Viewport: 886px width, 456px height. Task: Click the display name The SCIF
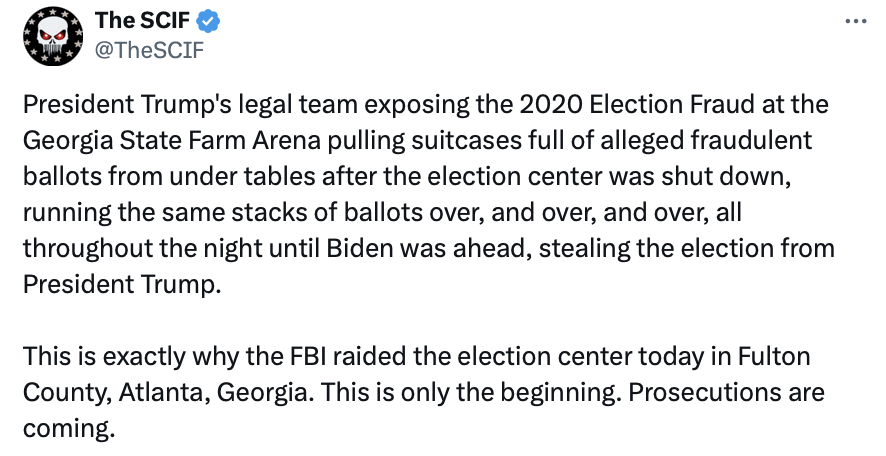tap(129, 22)
